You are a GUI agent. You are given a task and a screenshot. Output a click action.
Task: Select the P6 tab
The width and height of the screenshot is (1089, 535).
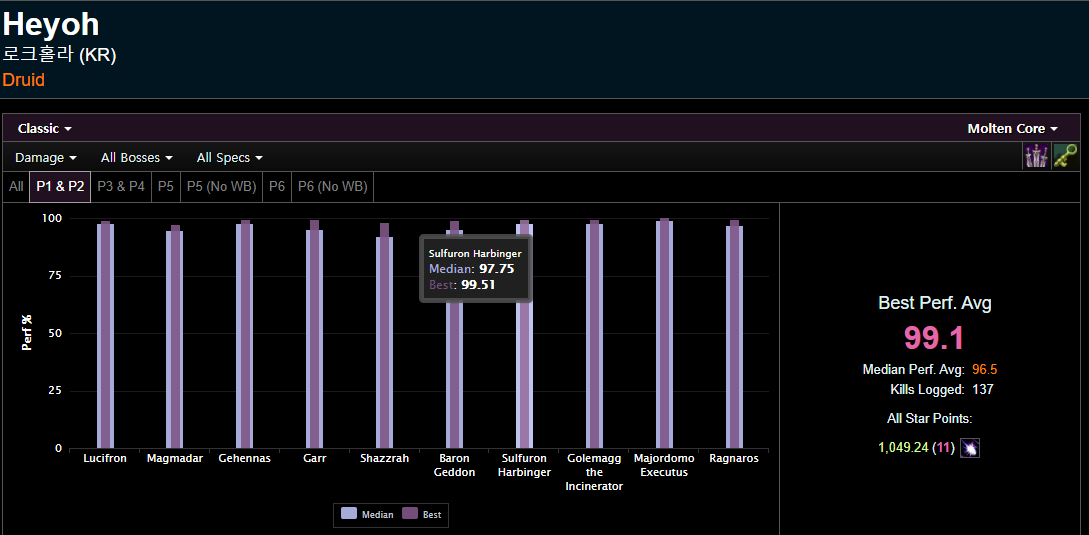[277, 186]
